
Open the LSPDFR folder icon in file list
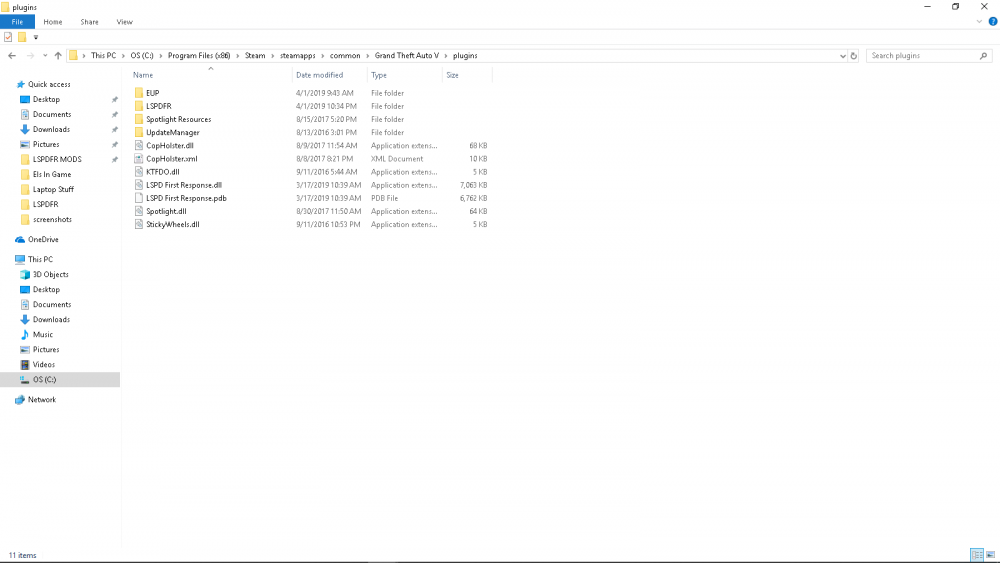[139, 106]
